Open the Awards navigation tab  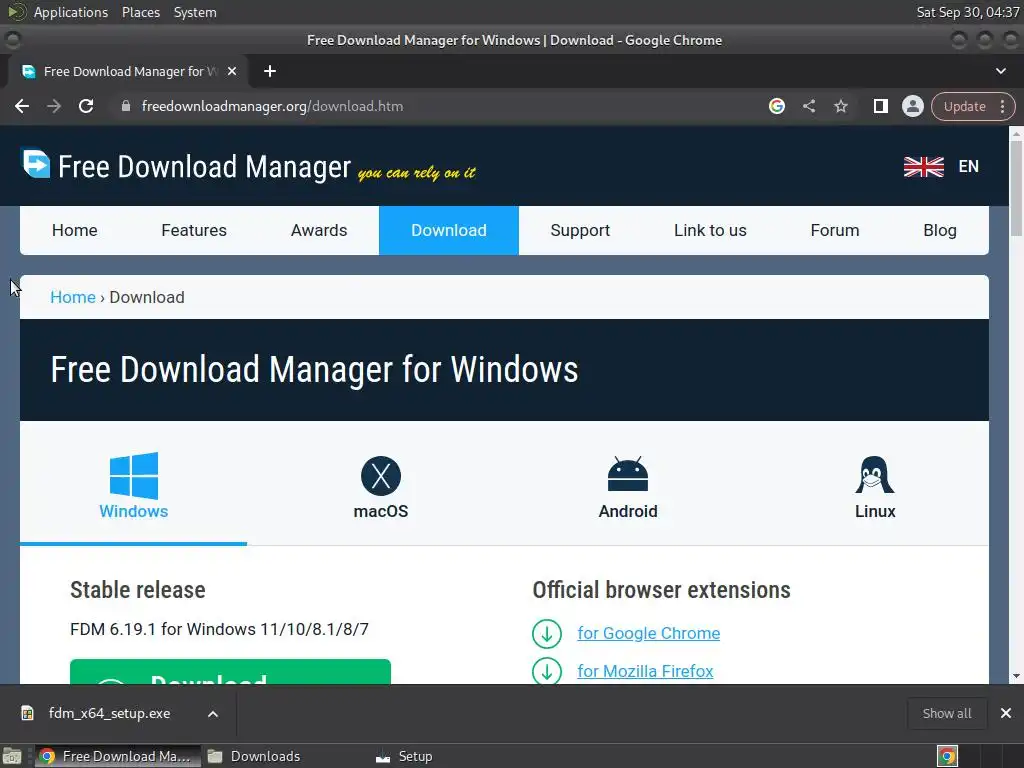319,231
